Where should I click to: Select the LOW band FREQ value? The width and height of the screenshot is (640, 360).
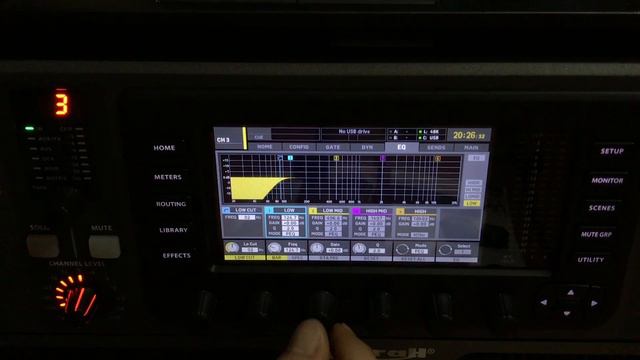[290, 218]
